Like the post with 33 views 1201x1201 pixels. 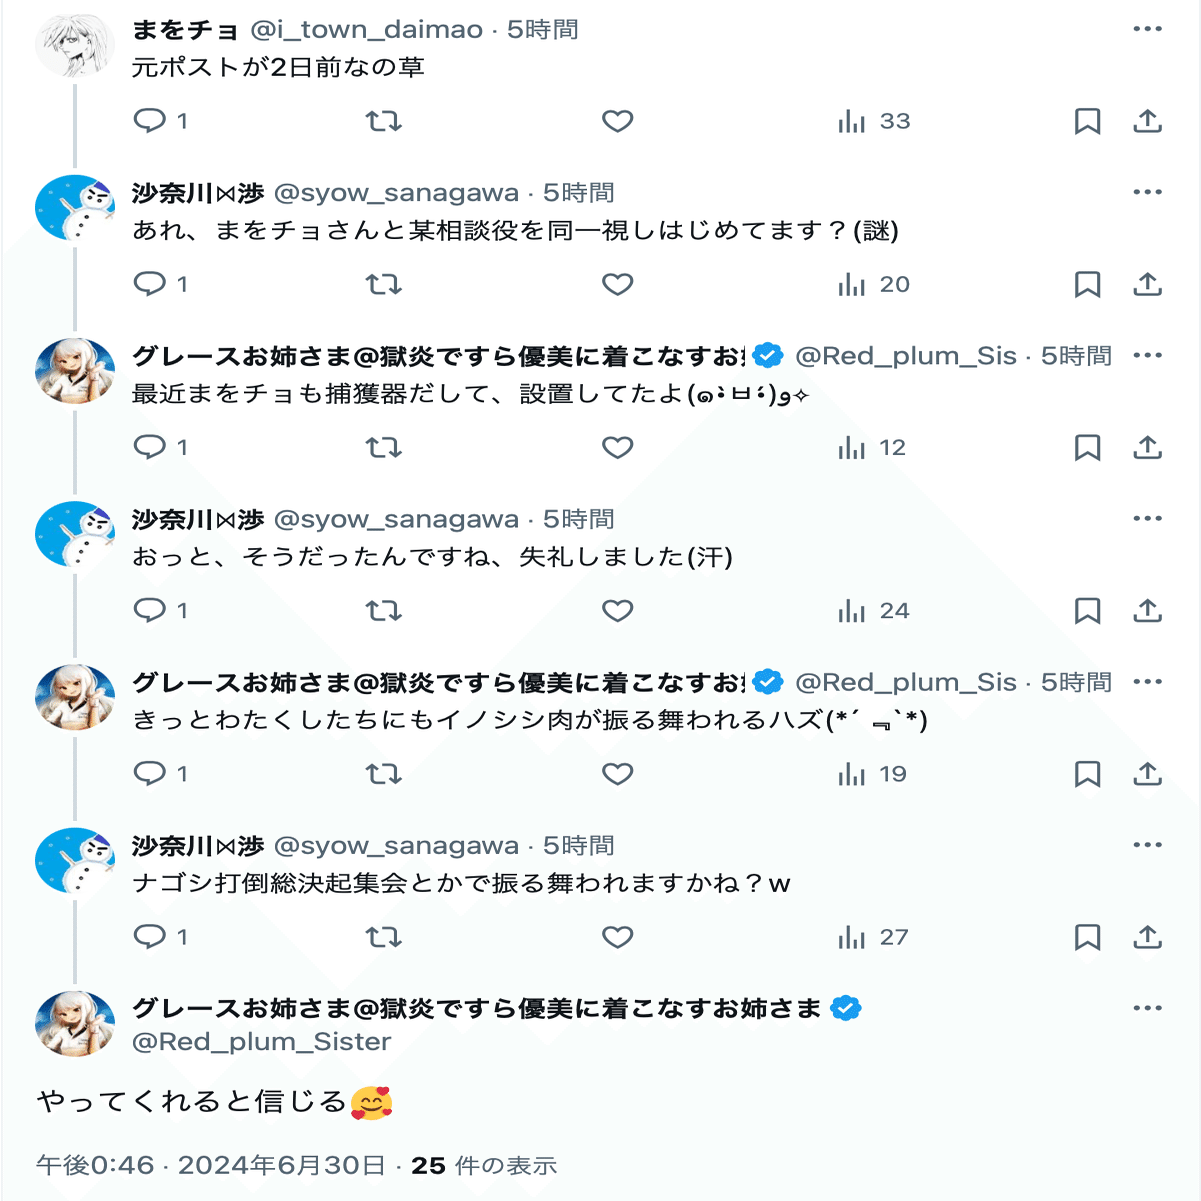coord(617,121)
